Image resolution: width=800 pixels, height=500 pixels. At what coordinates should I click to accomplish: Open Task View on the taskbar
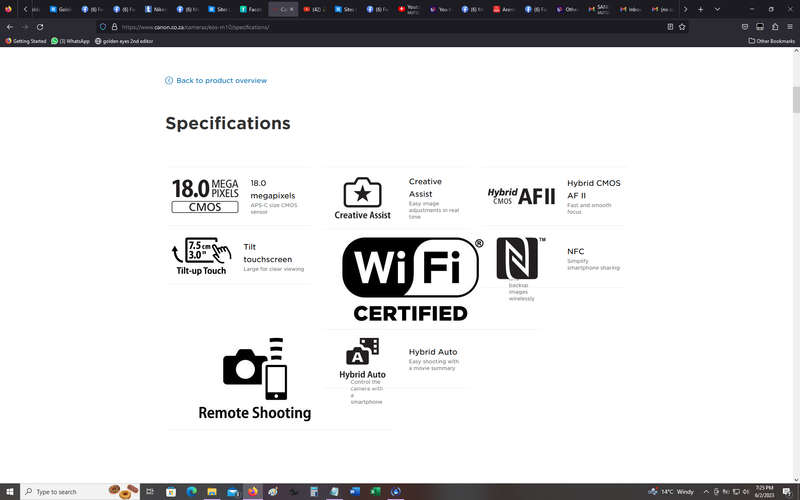pyautogui.click(x=150, y=492)
